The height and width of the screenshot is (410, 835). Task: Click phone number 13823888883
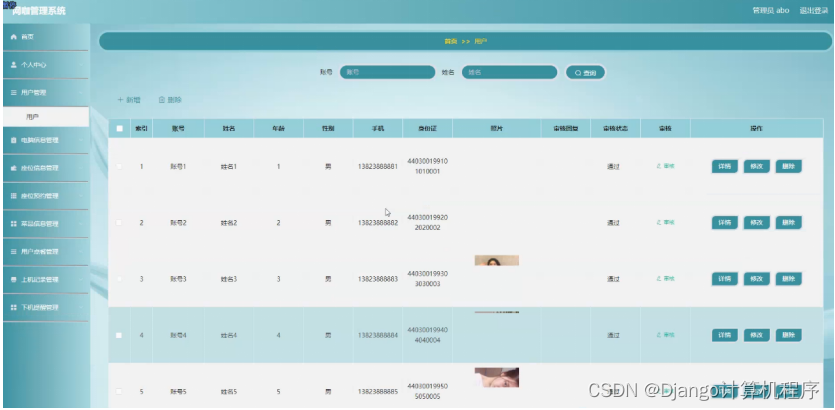point(378,279)
